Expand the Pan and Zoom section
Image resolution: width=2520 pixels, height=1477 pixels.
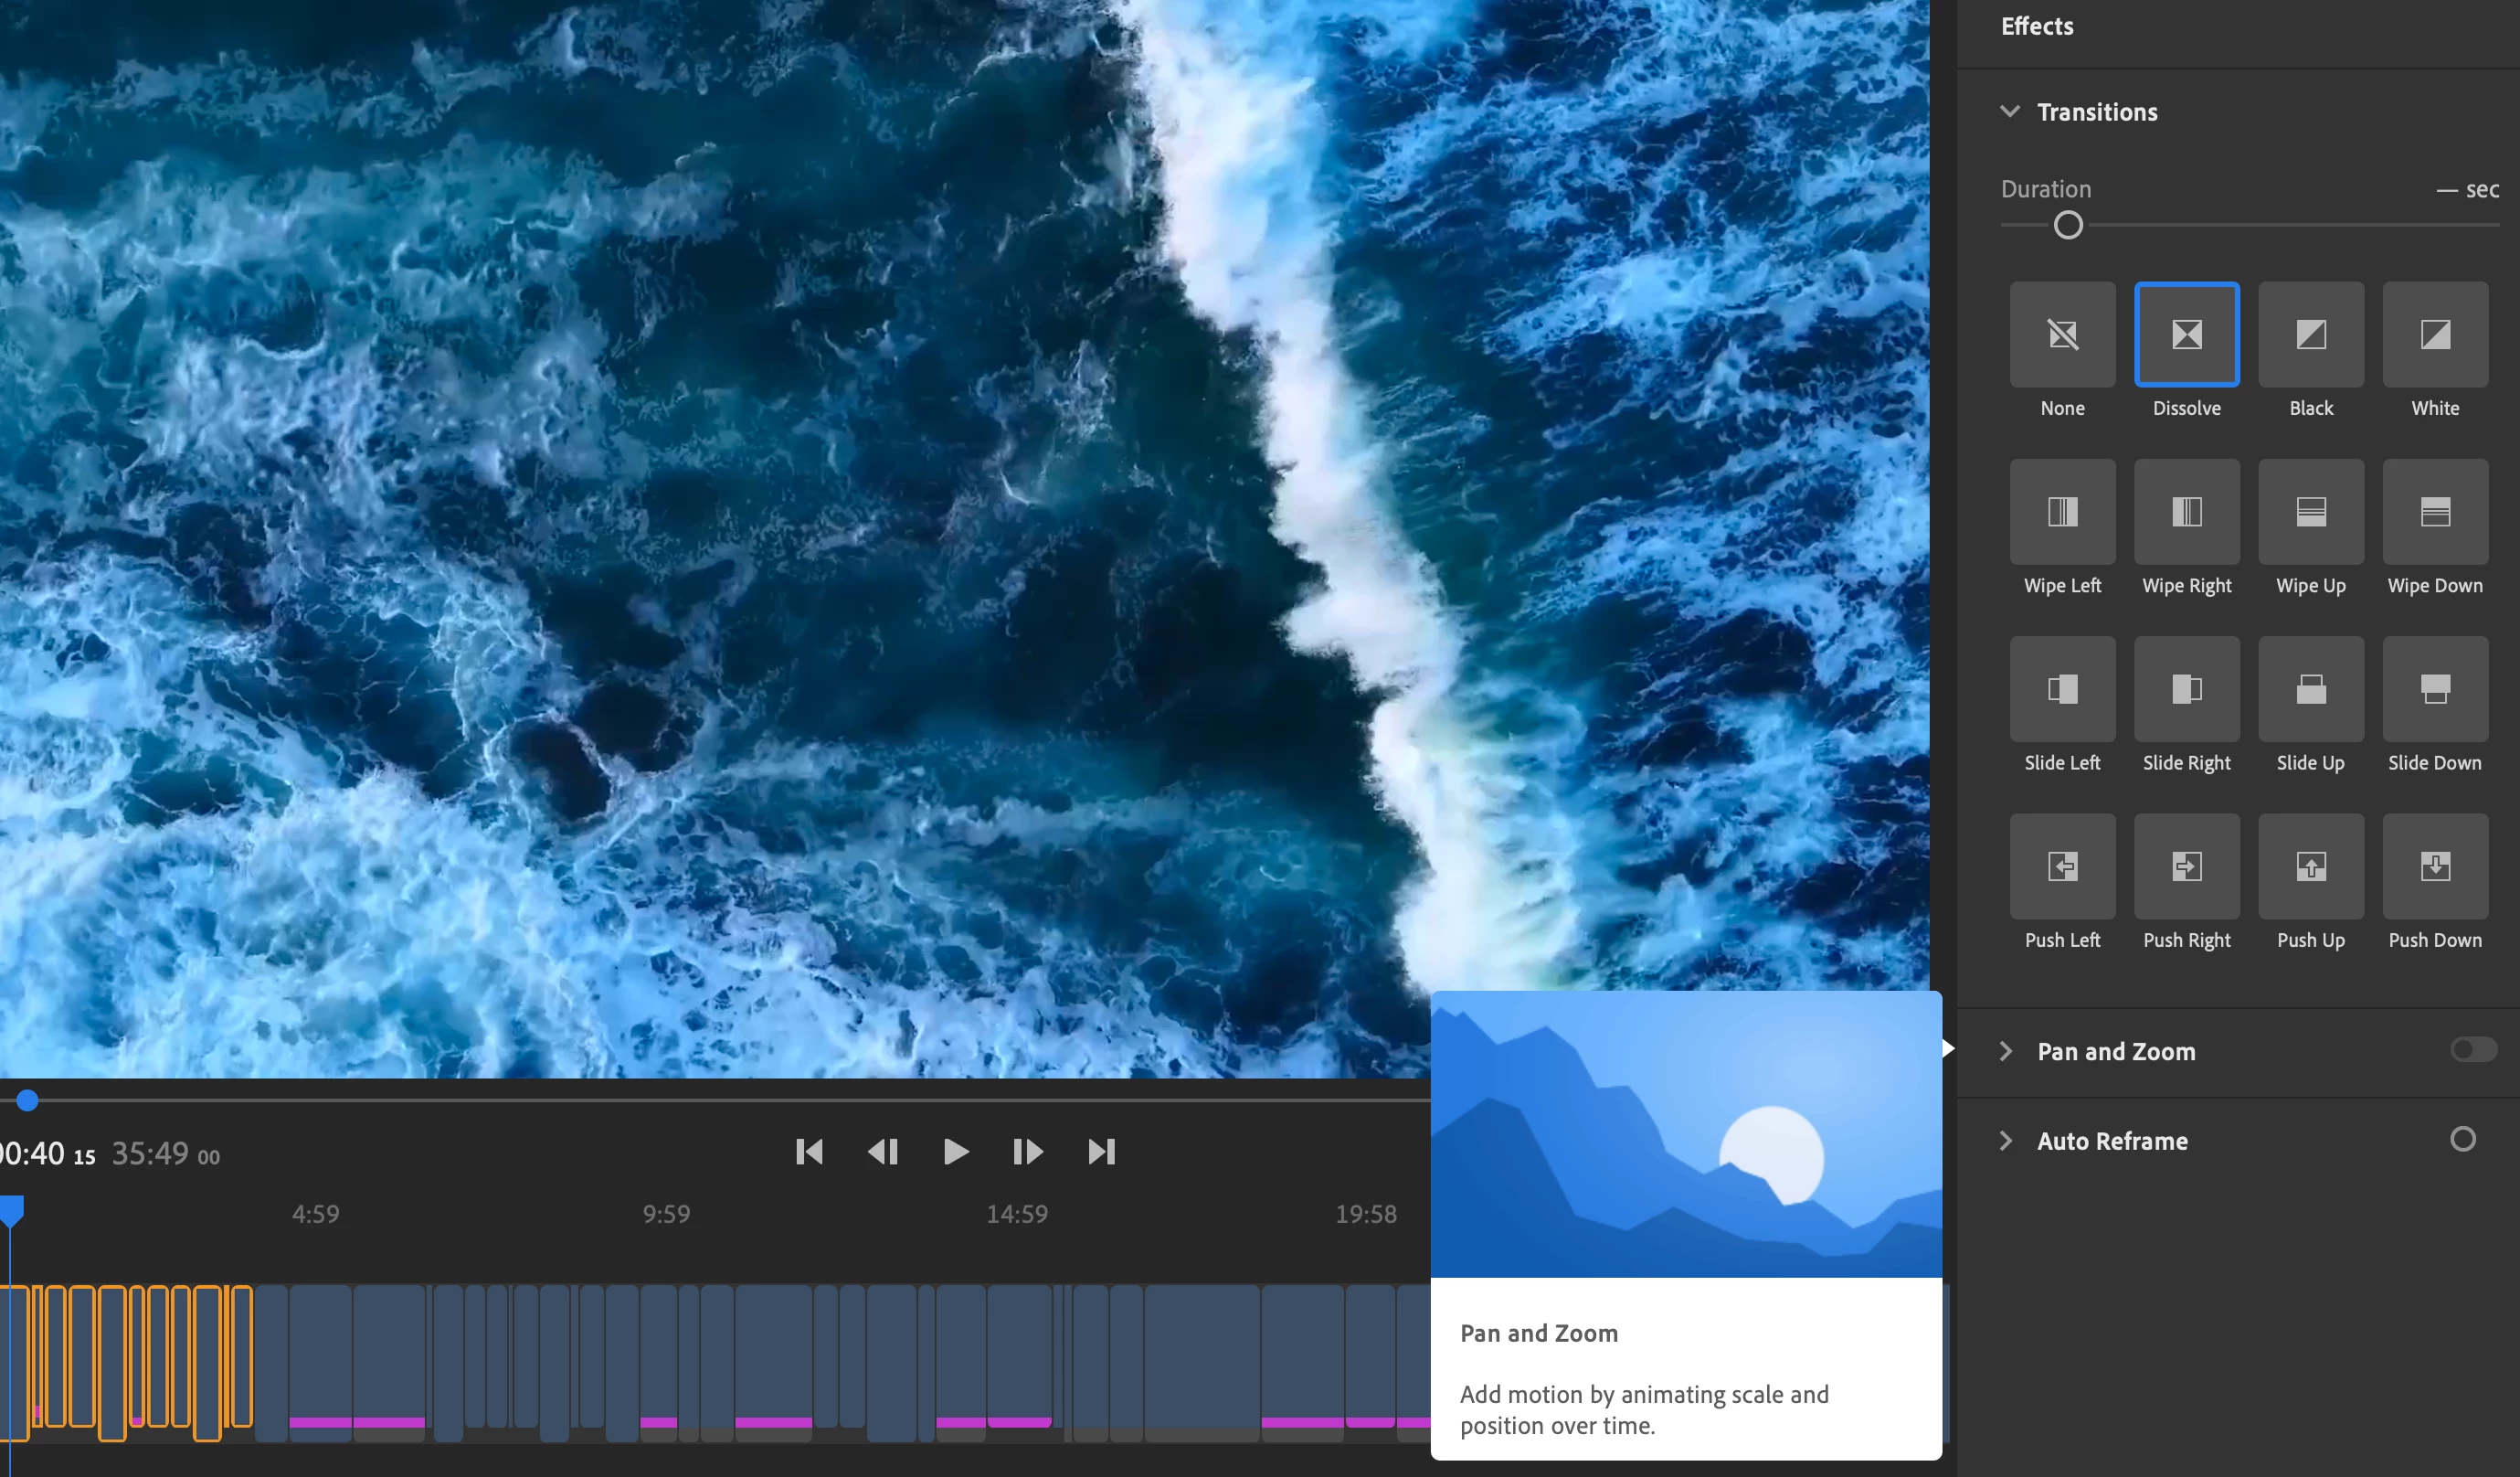tap(2006, 1051)
